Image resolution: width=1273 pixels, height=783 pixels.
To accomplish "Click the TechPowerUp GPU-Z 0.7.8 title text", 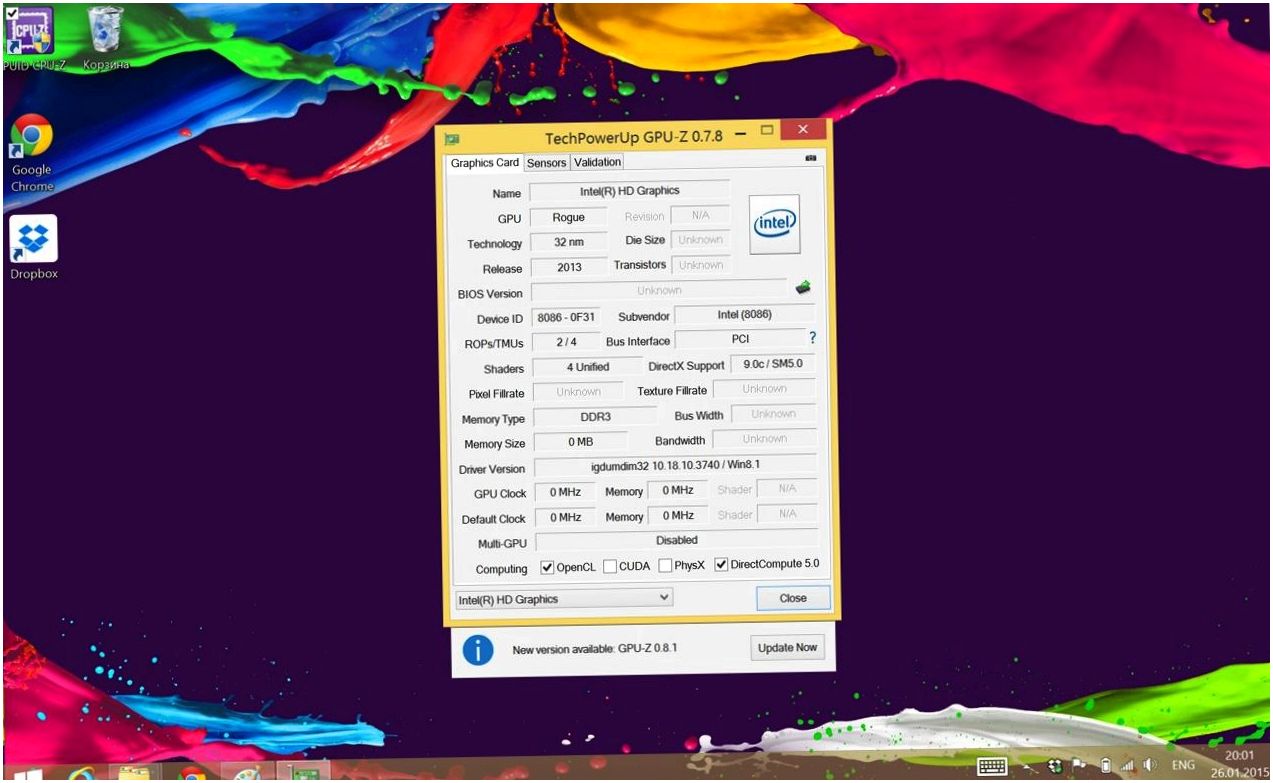I will point(633,137).
